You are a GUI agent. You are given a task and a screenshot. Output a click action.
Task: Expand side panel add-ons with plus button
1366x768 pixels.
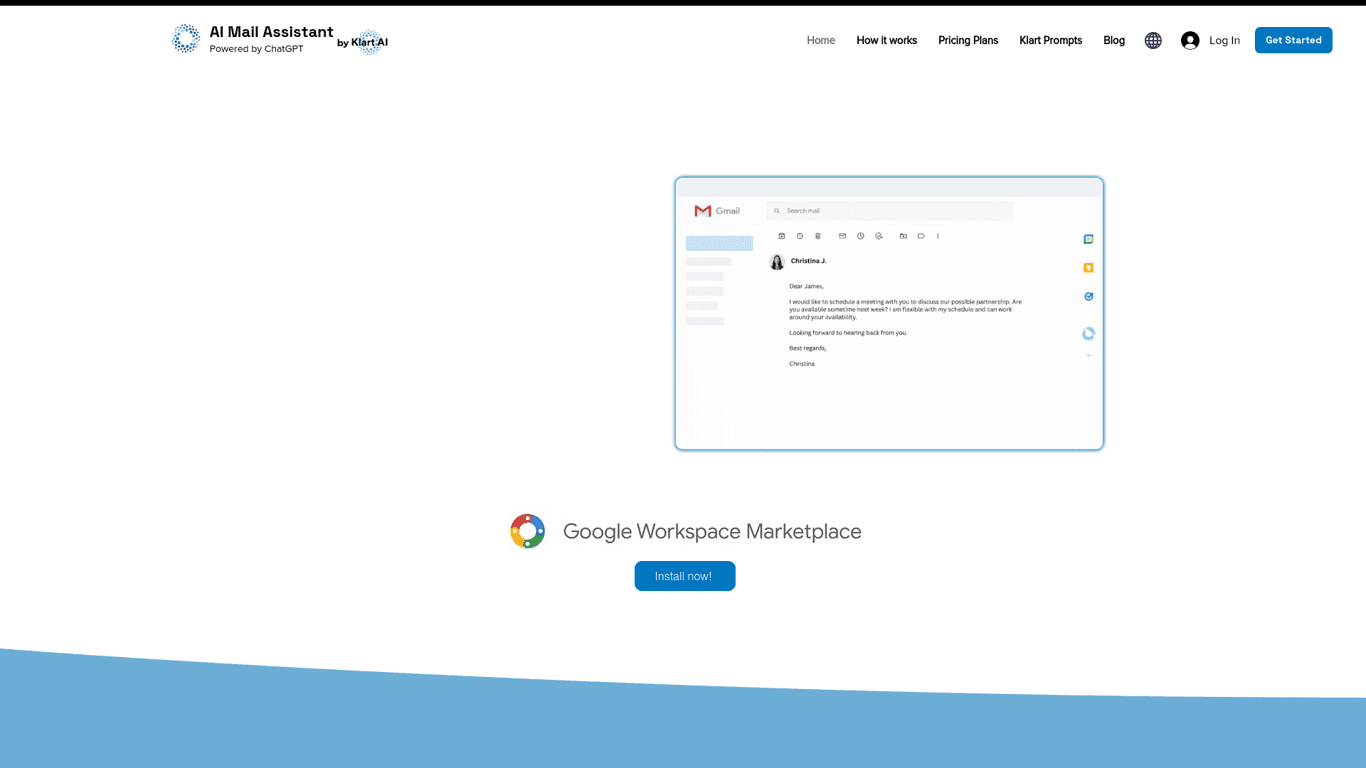pyautogui.click(x=1088, y=356)
